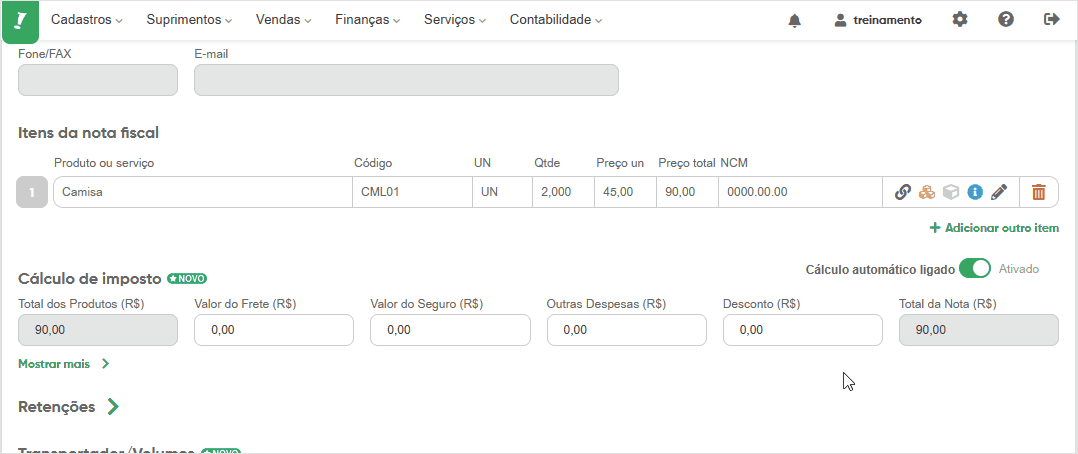Click the Desconto value field
Screen dimensions: 1078x454
click(x=803, y=330)
